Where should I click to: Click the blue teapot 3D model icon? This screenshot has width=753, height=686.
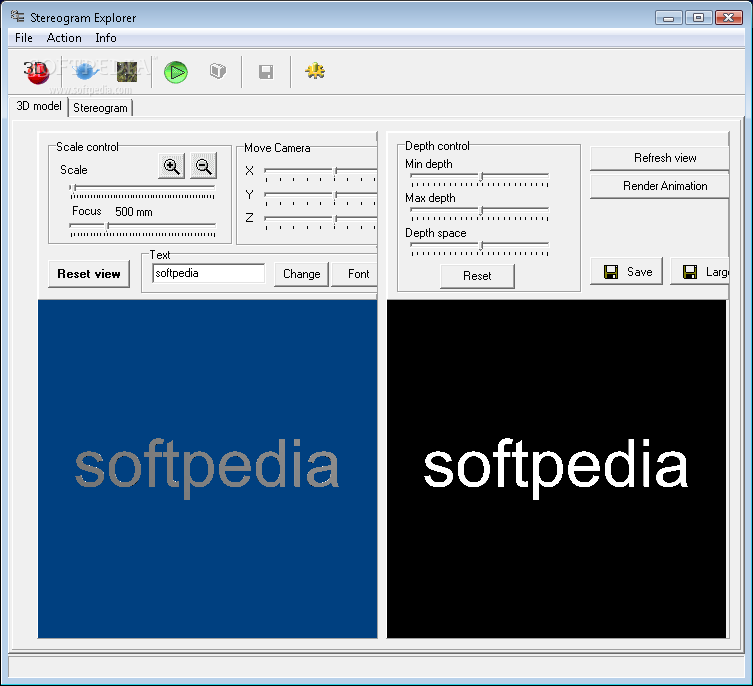pyautogui.click(x=85, y=71)
